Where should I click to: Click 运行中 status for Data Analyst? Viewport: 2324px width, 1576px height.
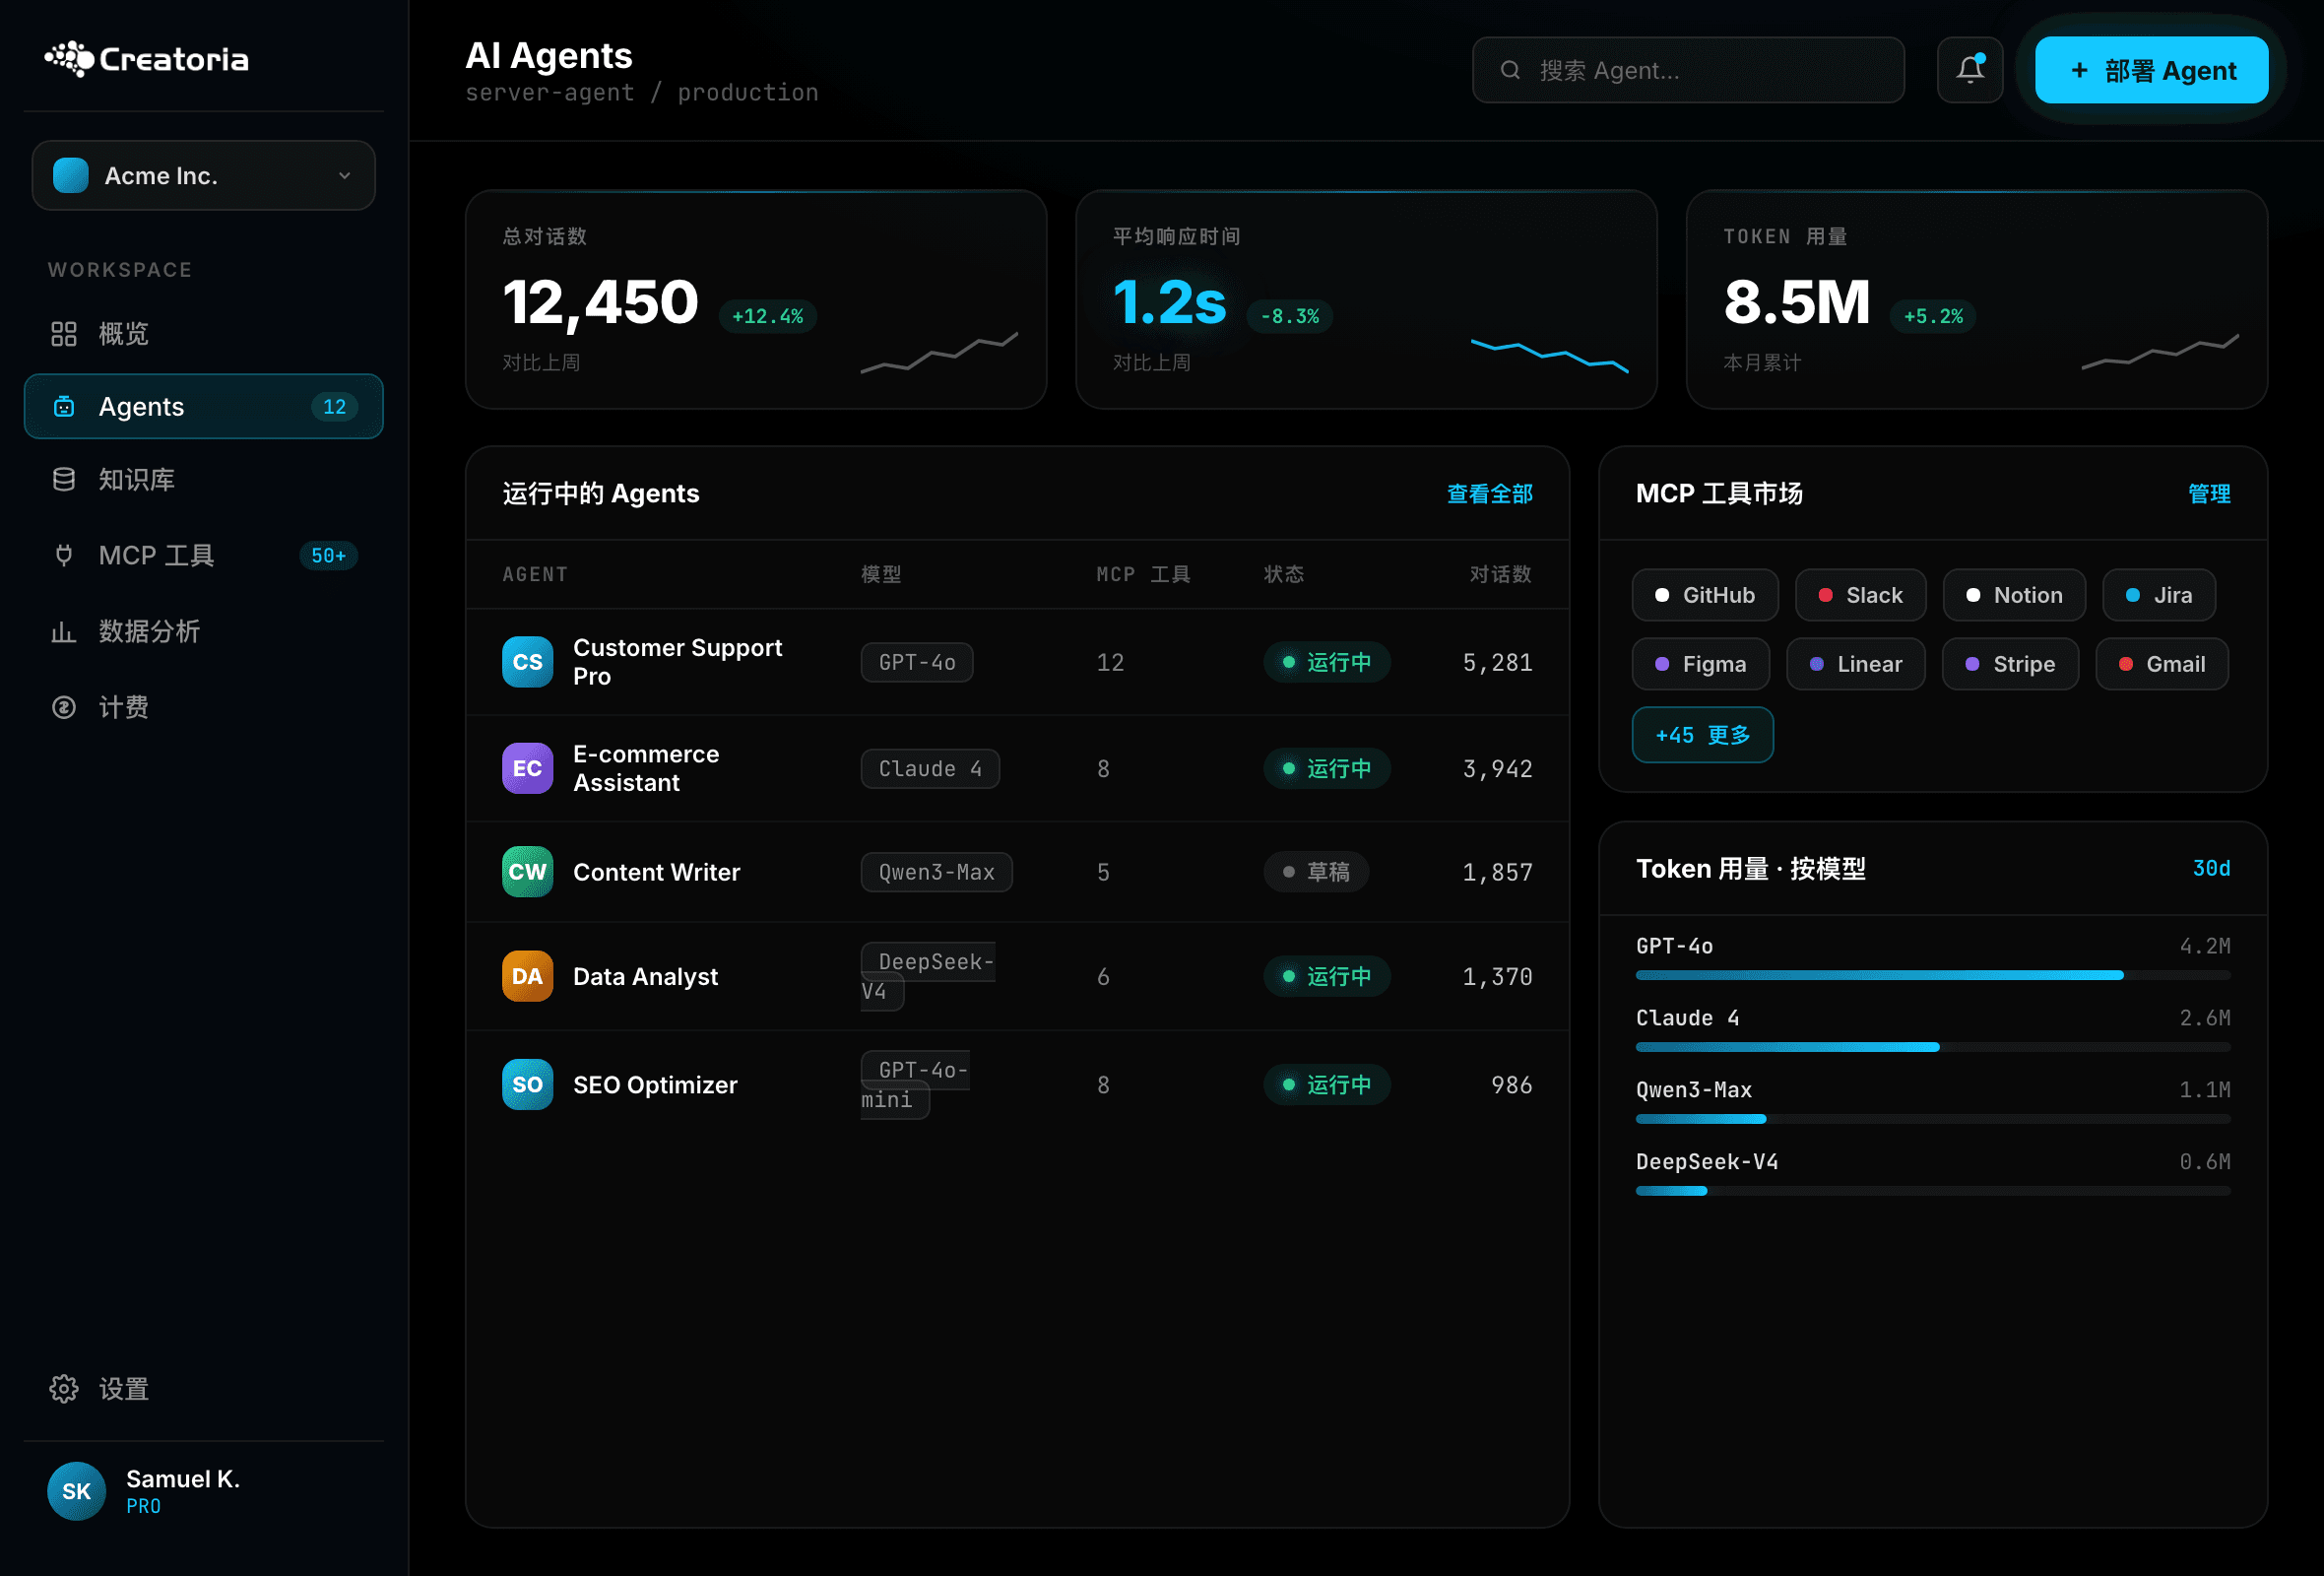tap(1327, 976)
